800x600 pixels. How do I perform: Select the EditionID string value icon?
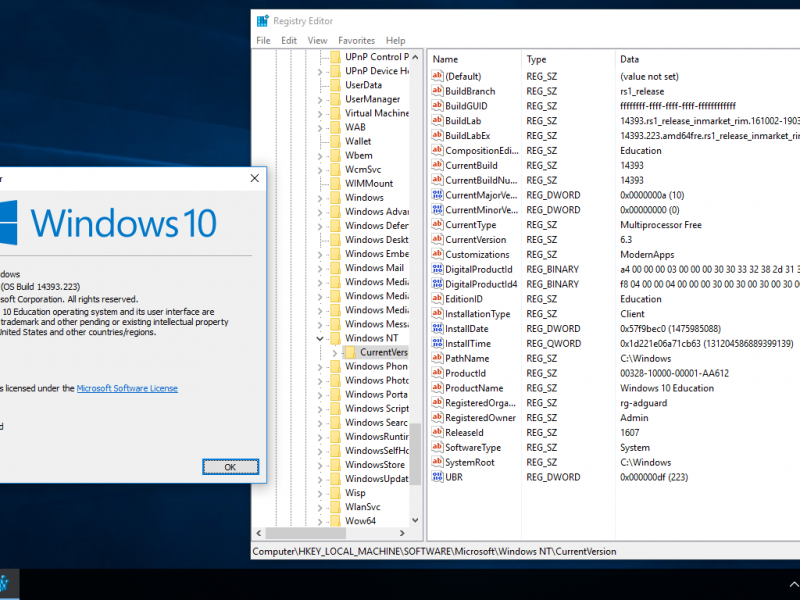(437, 298)
